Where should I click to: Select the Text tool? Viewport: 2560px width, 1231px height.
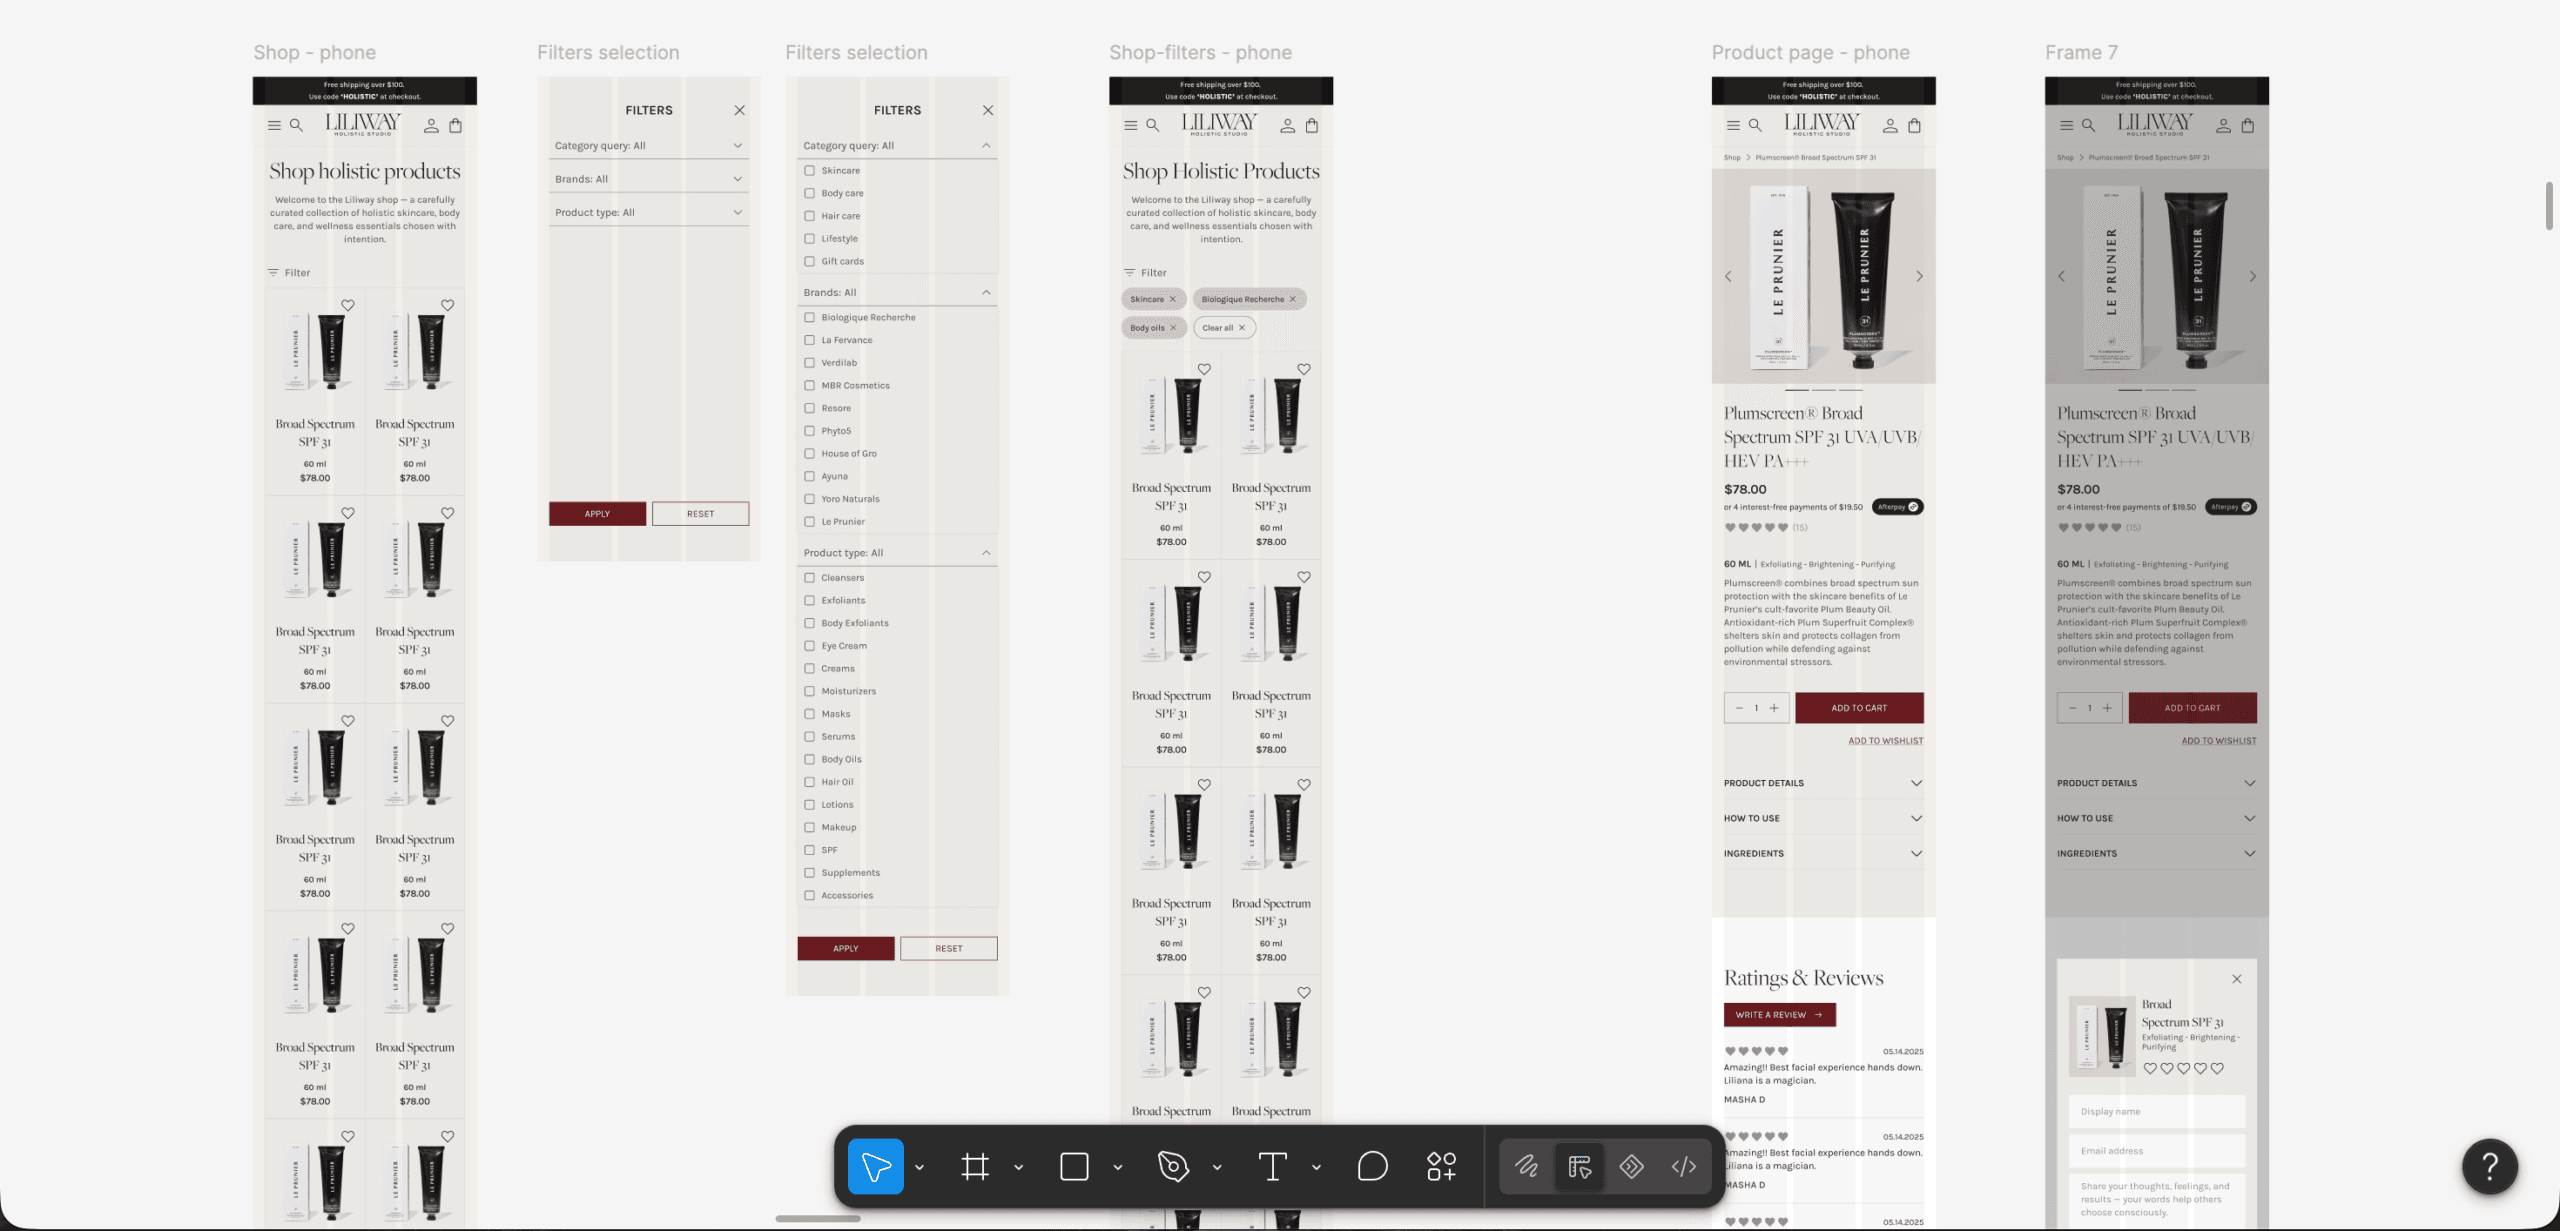1272,1166
